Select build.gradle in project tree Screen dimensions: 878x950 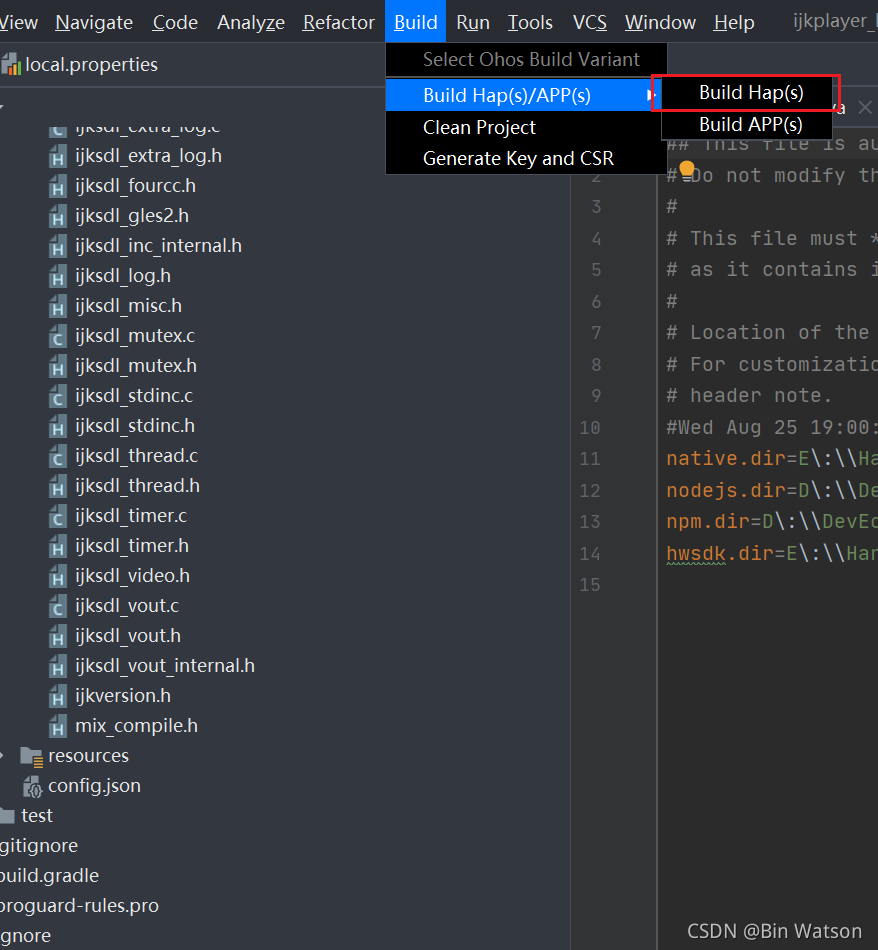coord(49,875)
